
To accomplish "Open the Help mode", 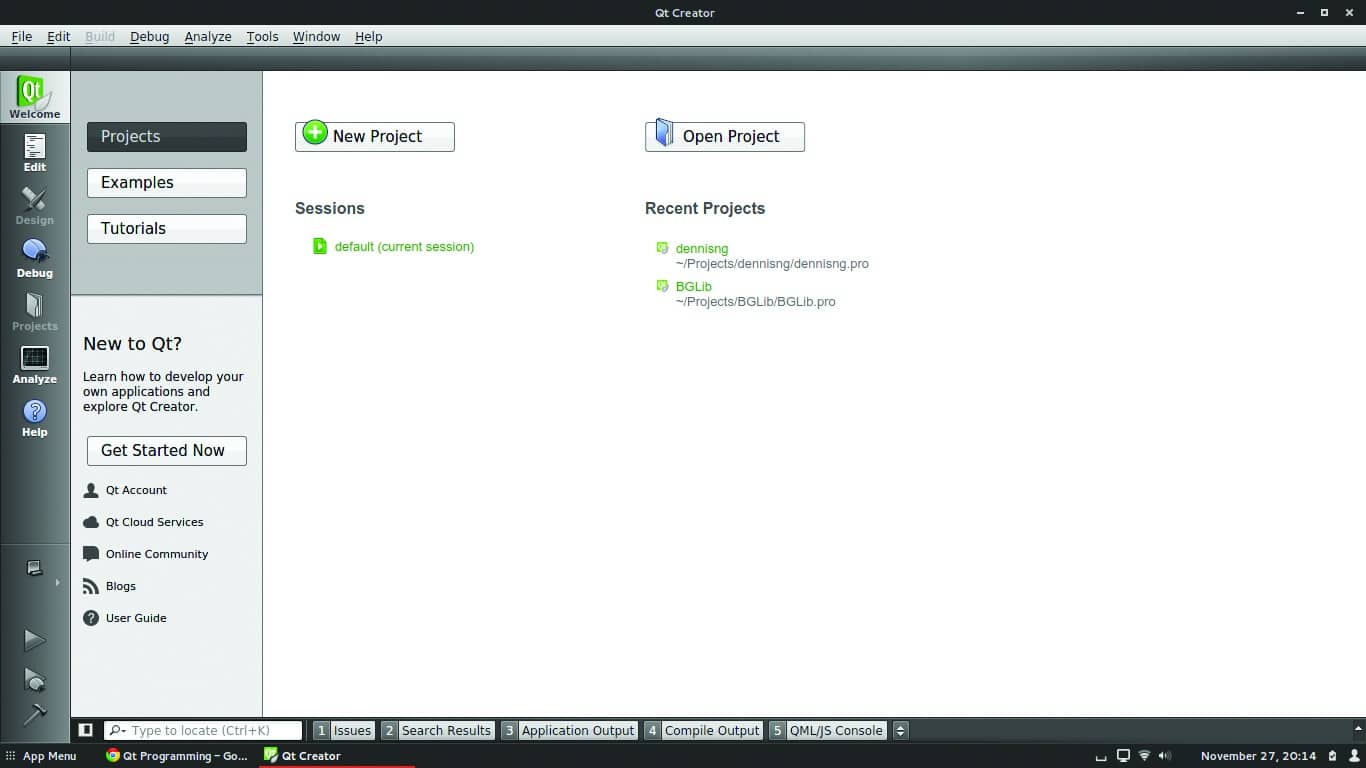I will click(x=35, y=417).
